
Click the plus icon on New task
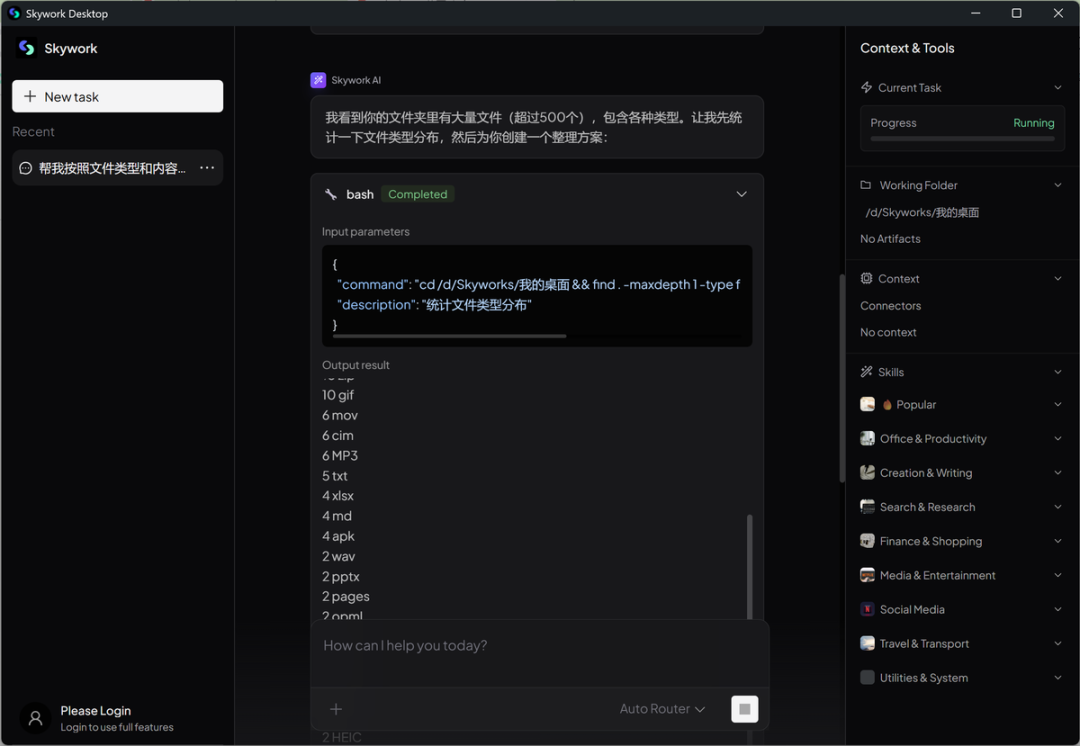click(30, 96)
